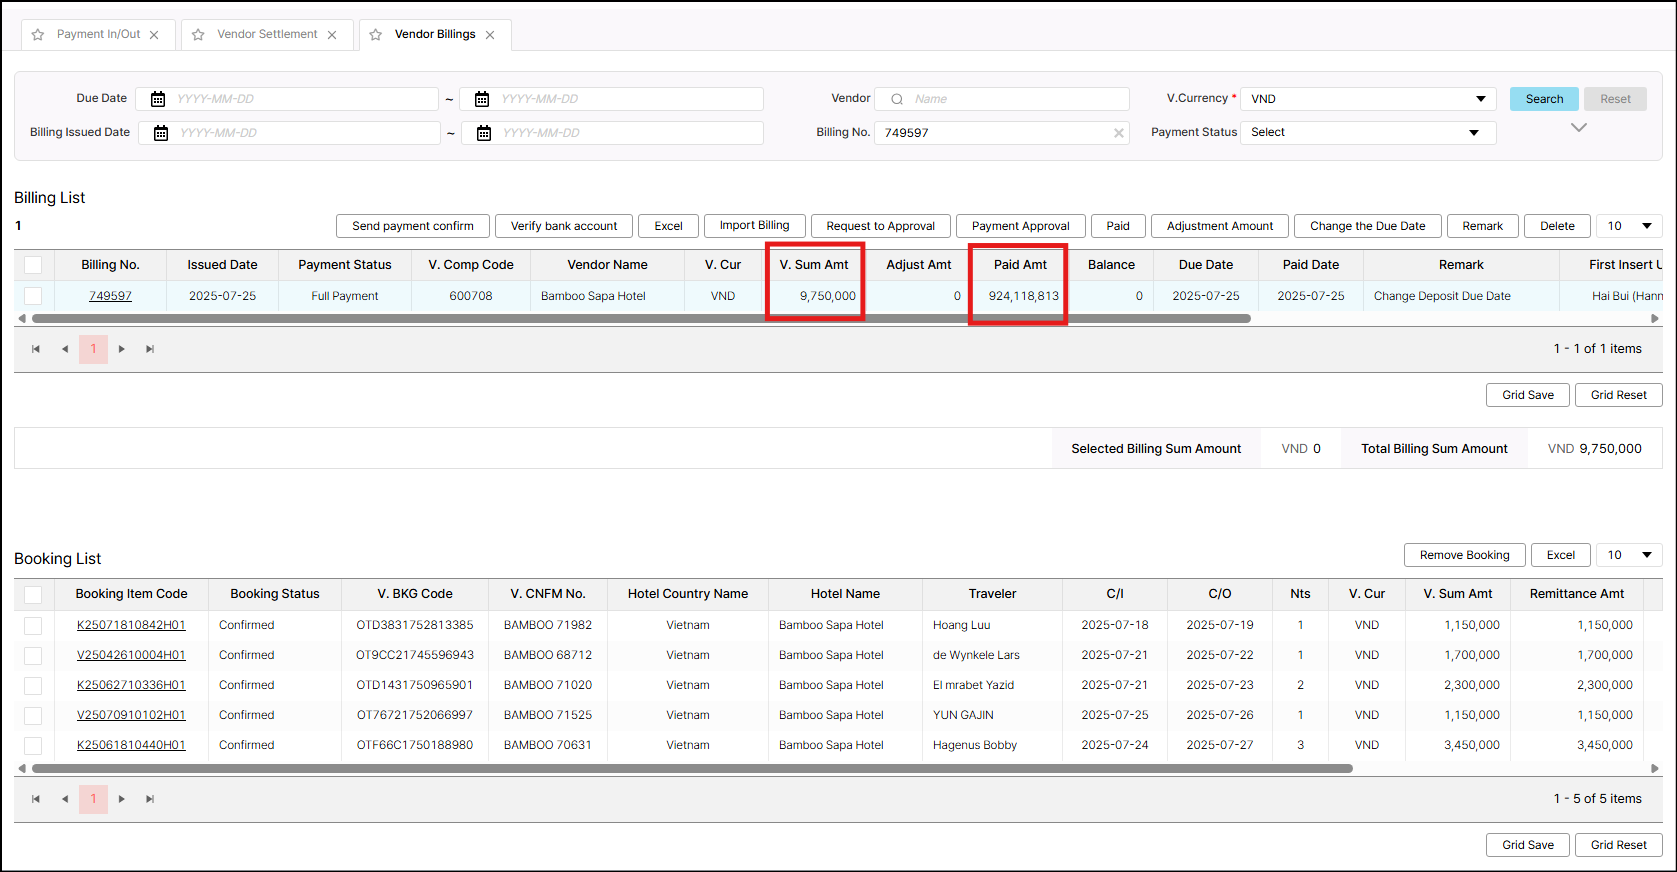Switch to the Vendor Settlement tab
This screenshot has height=872, width=1677.
267,34
